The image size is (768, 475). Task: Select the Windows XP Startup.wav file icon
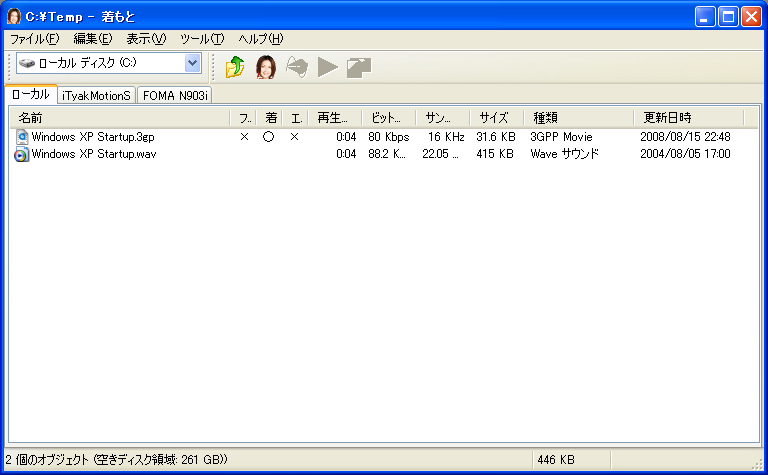tap(22, 154)
